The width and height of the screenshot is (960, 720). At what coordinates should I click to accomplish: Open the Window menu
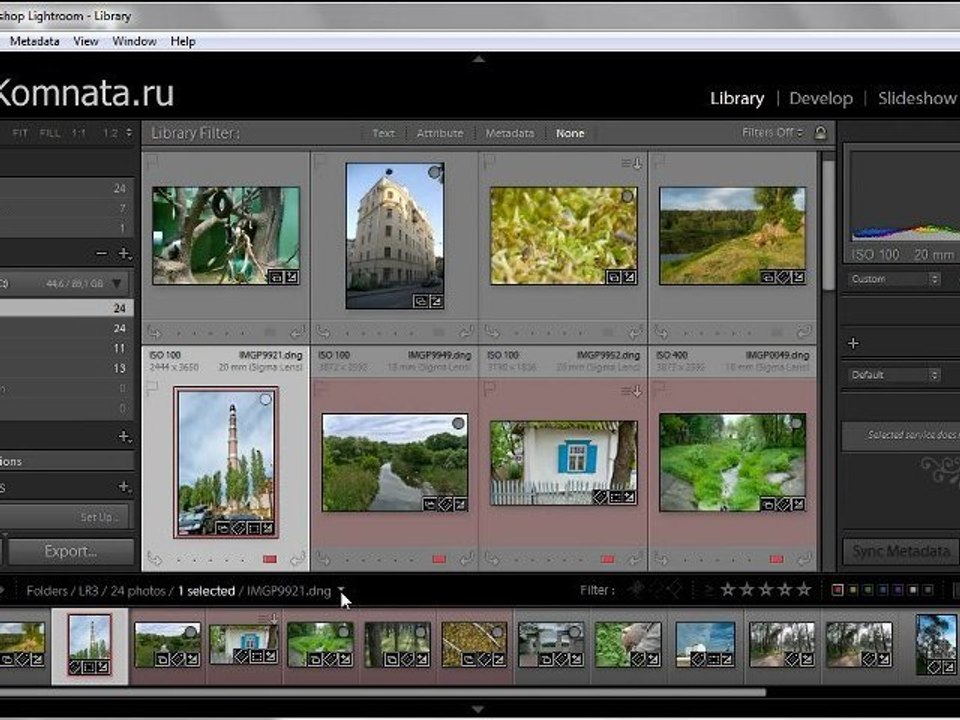(x=134, y=41)
